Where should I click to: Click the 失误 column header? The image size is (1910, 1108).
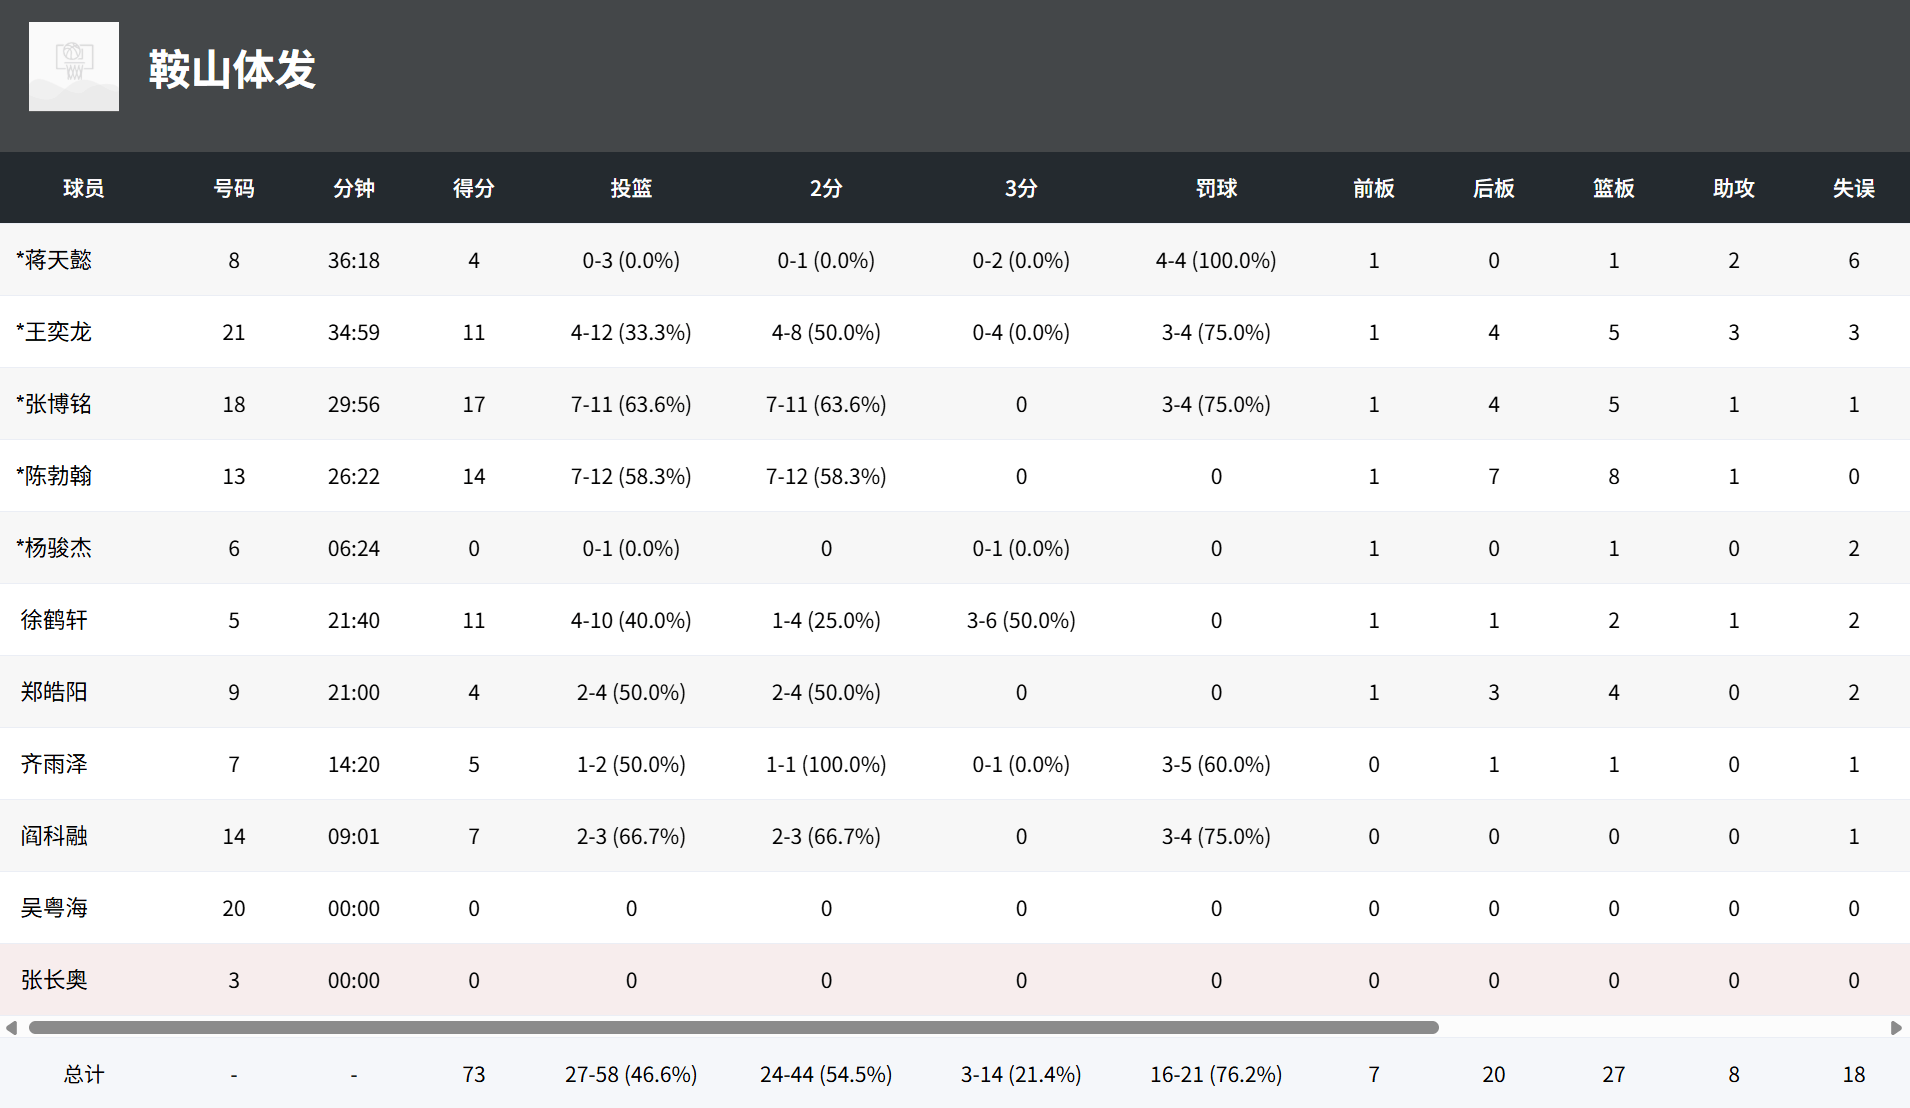pyautogui.click(x=1854, y=188)
